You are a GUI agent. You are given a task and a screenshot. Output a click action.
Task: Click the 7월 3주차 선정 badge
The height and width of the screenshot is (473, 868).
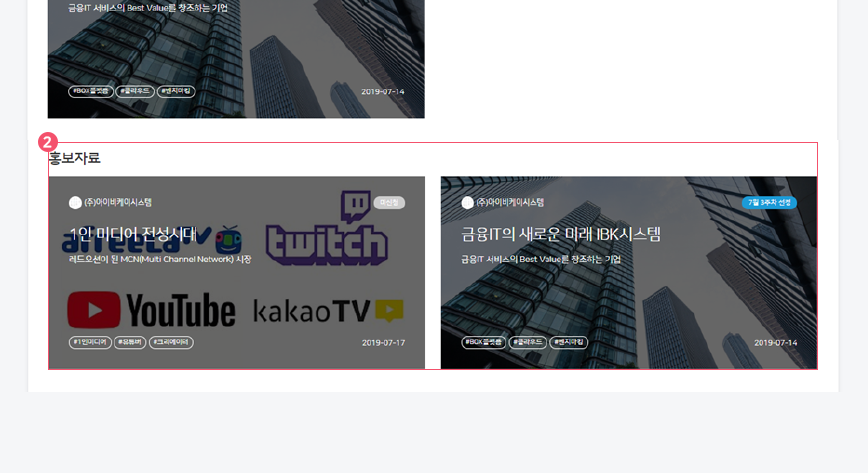(769, 203)
